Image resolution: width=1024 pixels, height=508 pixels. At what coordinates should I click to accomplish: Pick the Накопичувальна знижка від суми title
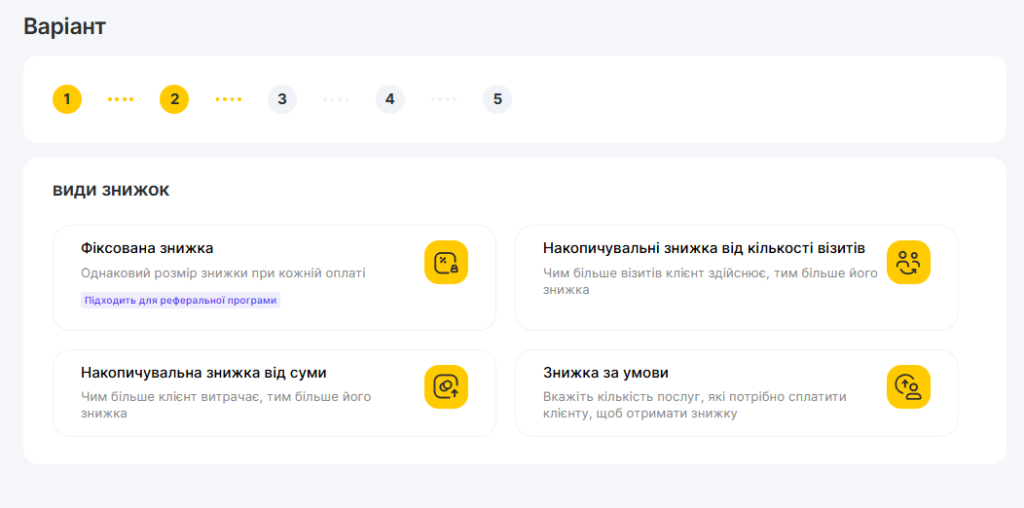204,373
